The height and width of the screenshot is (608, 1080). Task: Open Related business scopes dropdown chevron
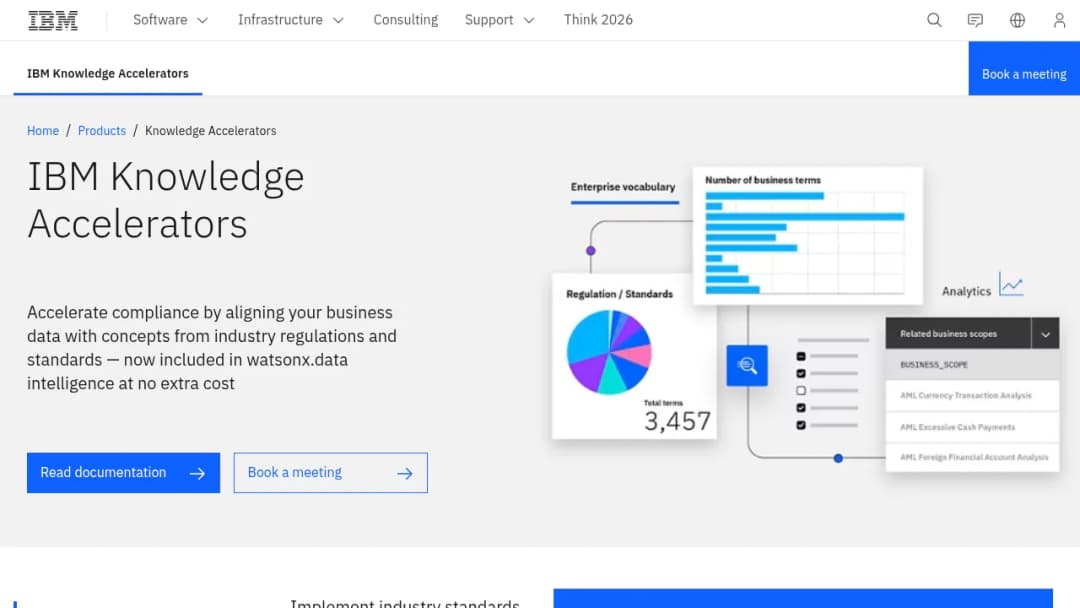[1045, 334]
